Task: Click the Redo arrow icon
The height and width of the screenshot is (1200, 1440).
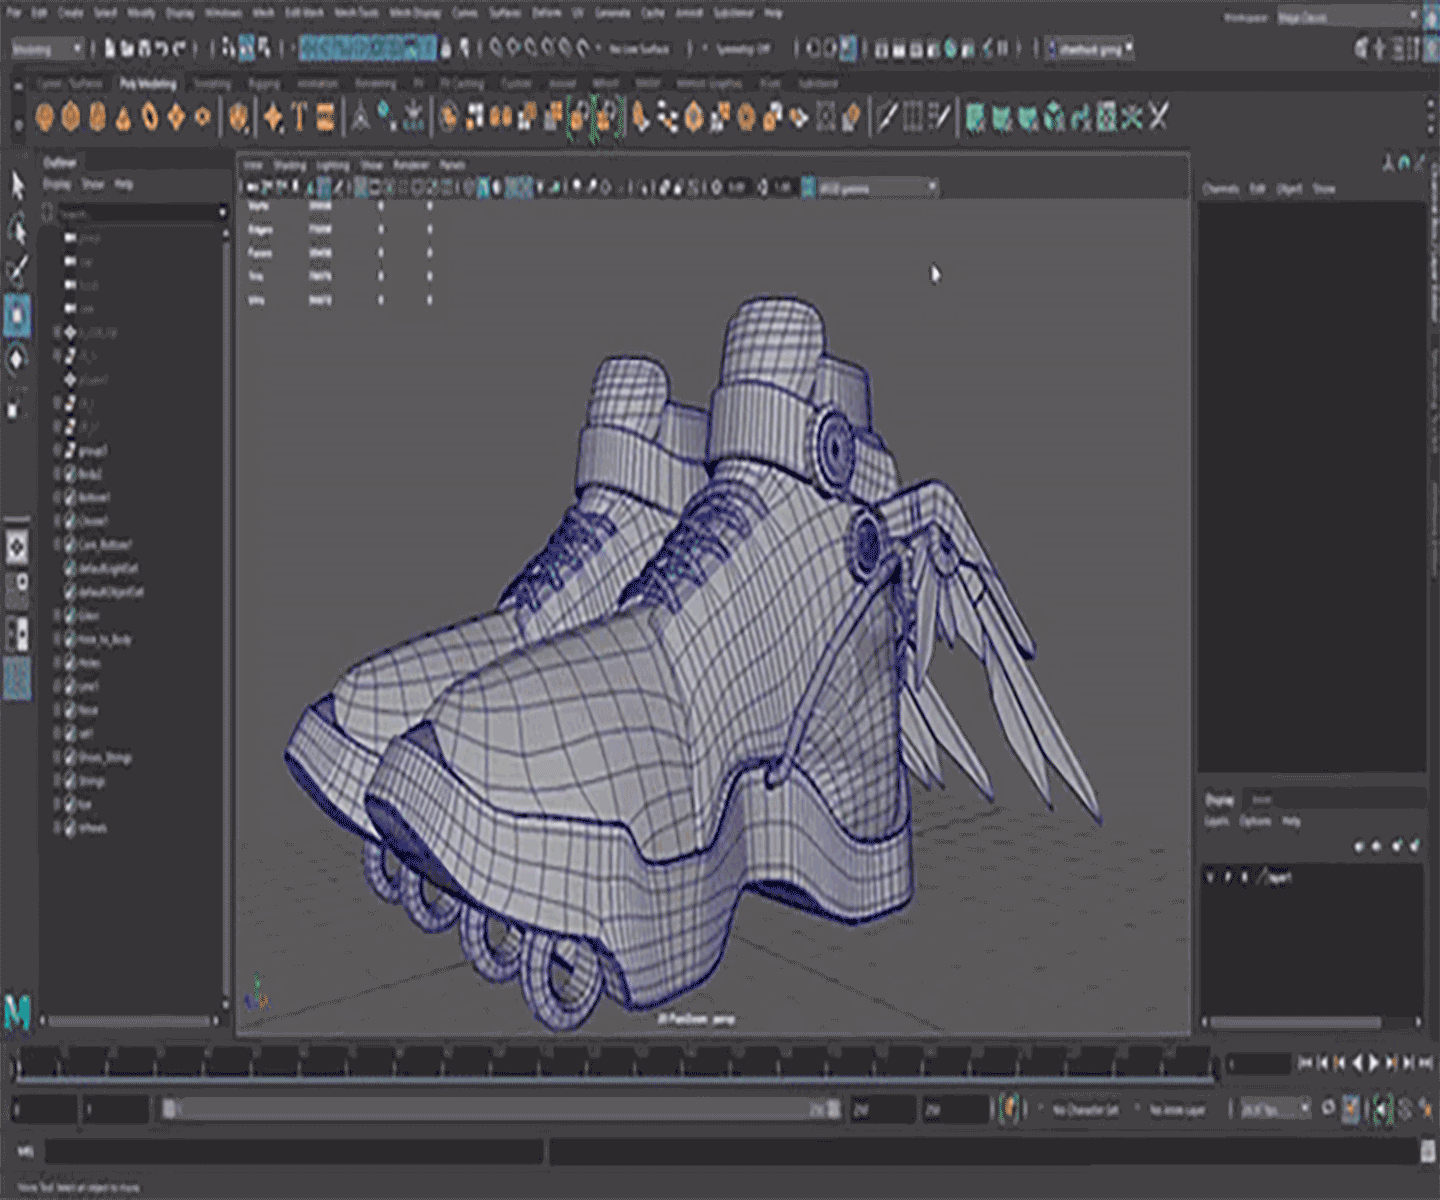Action: coord(179,48)
